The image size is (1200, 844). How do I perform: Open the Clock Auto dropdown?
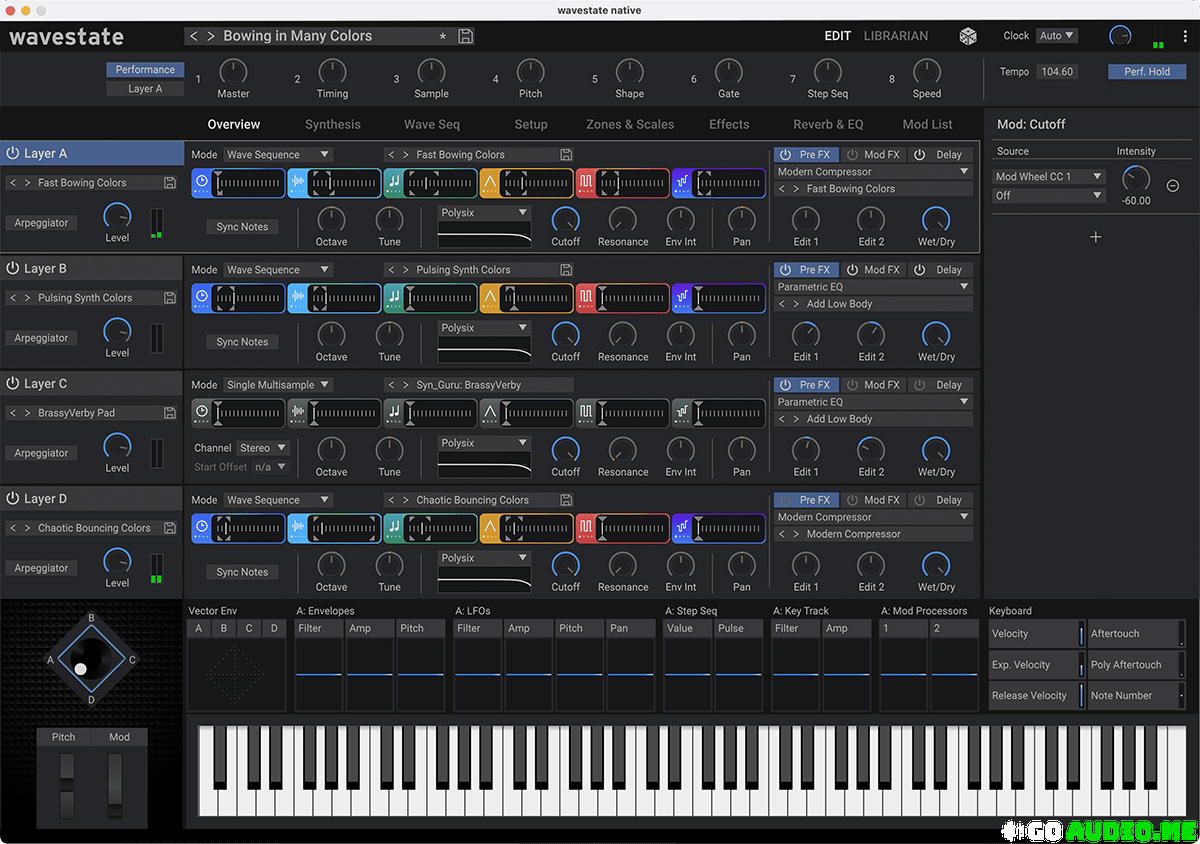[x=1057, y=36]
